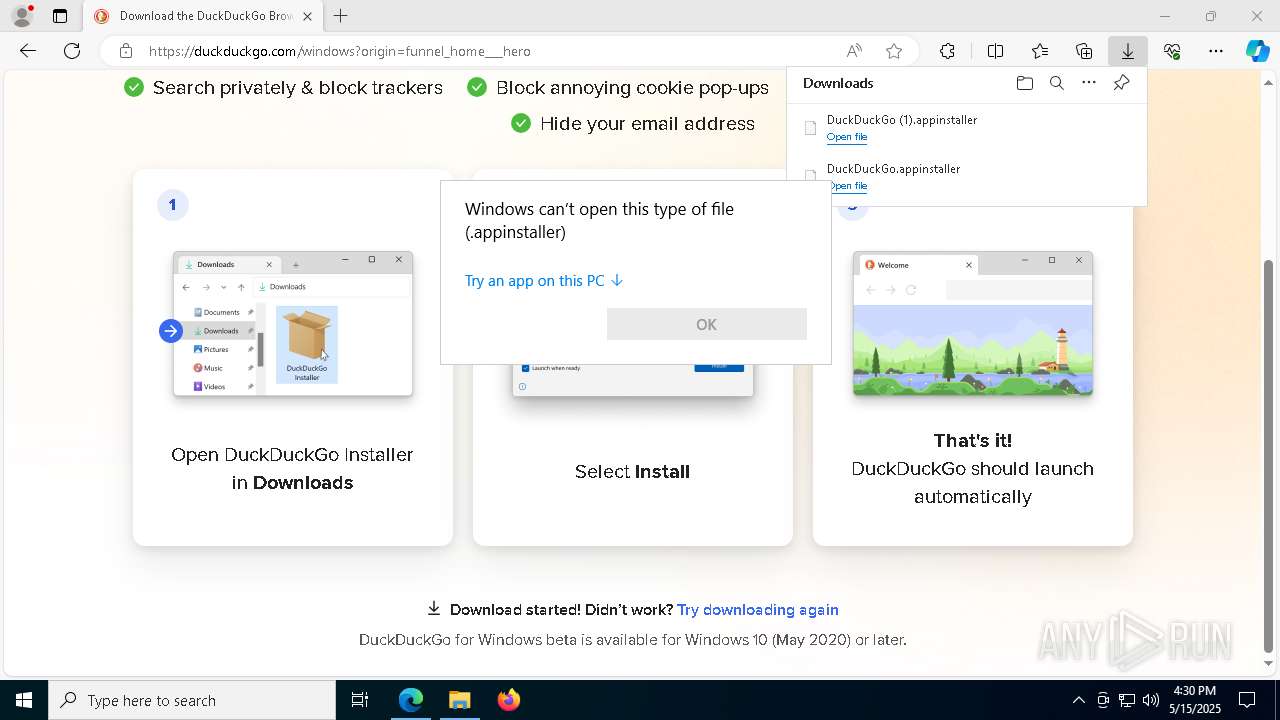Open Edge Settings and more menu
Viewport: 1280px width, 720px height.
1216,51
